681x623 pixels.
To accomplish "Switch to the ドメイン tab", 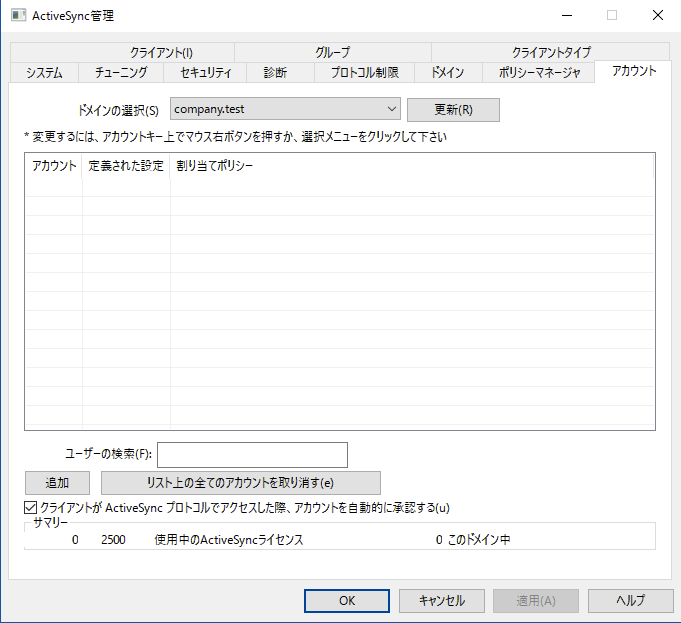I will coord(447,72).
